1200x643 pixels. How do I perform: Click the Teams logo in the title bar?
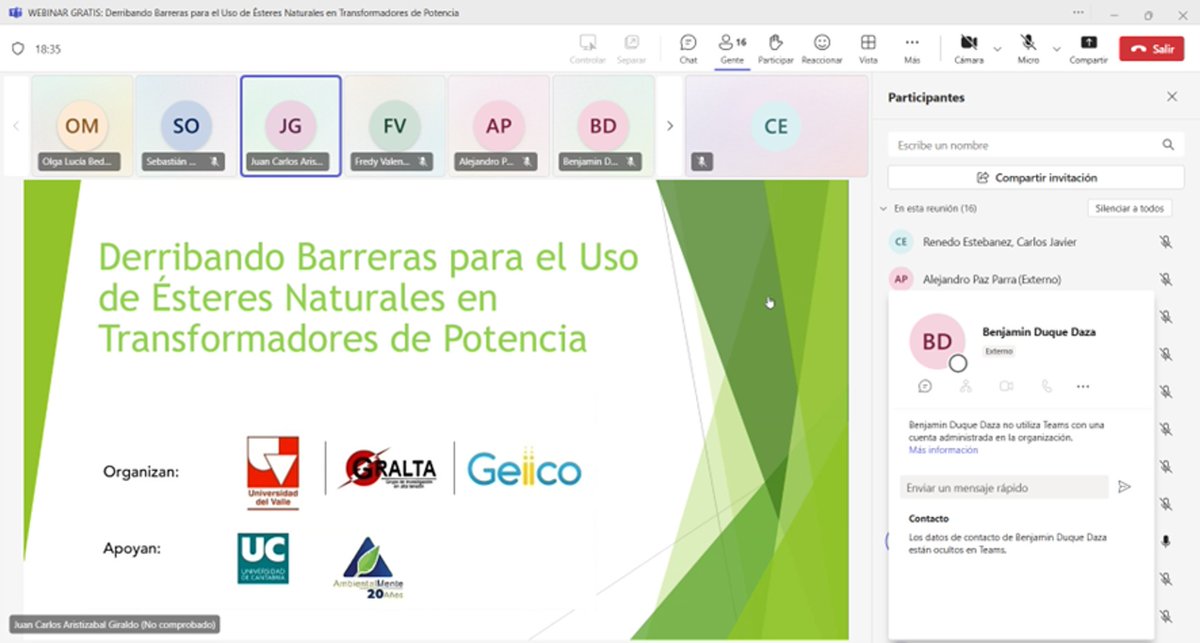13,13
